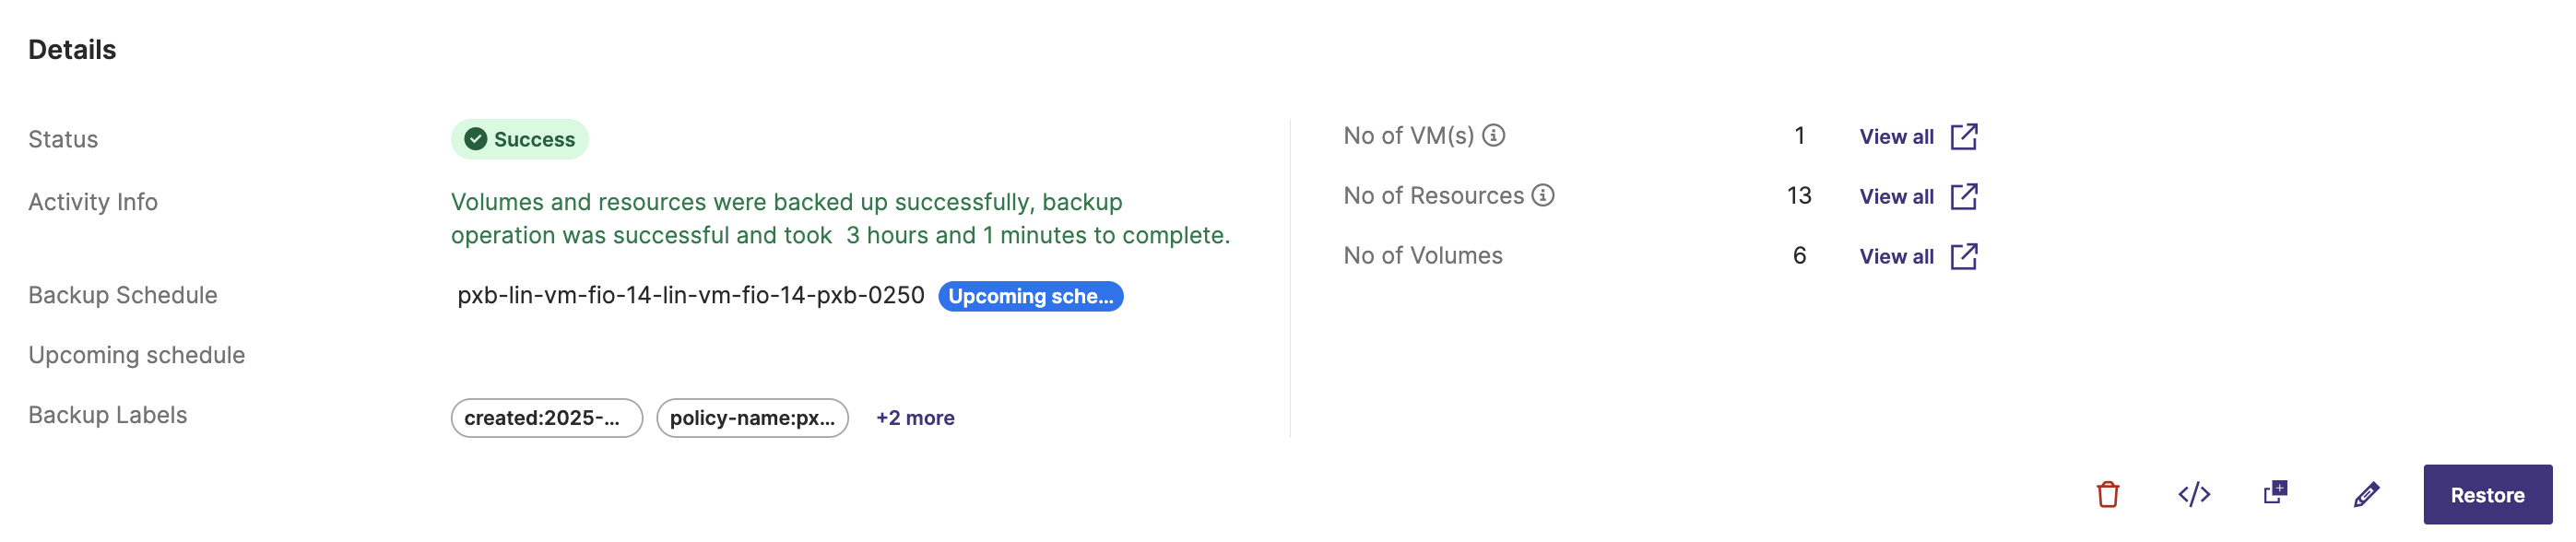Expand the +2 more labels
This screenshot has height=542, width=2576.
click(x=915, y=418)
